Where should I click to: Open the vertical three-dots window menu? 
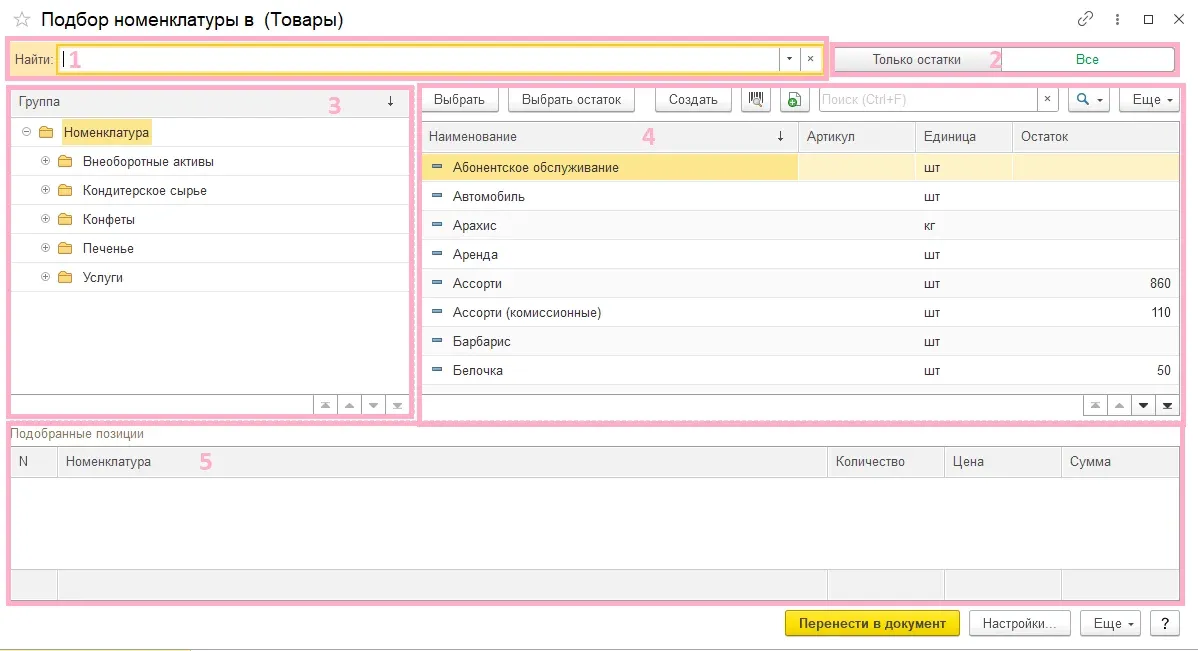(1117, 20)
